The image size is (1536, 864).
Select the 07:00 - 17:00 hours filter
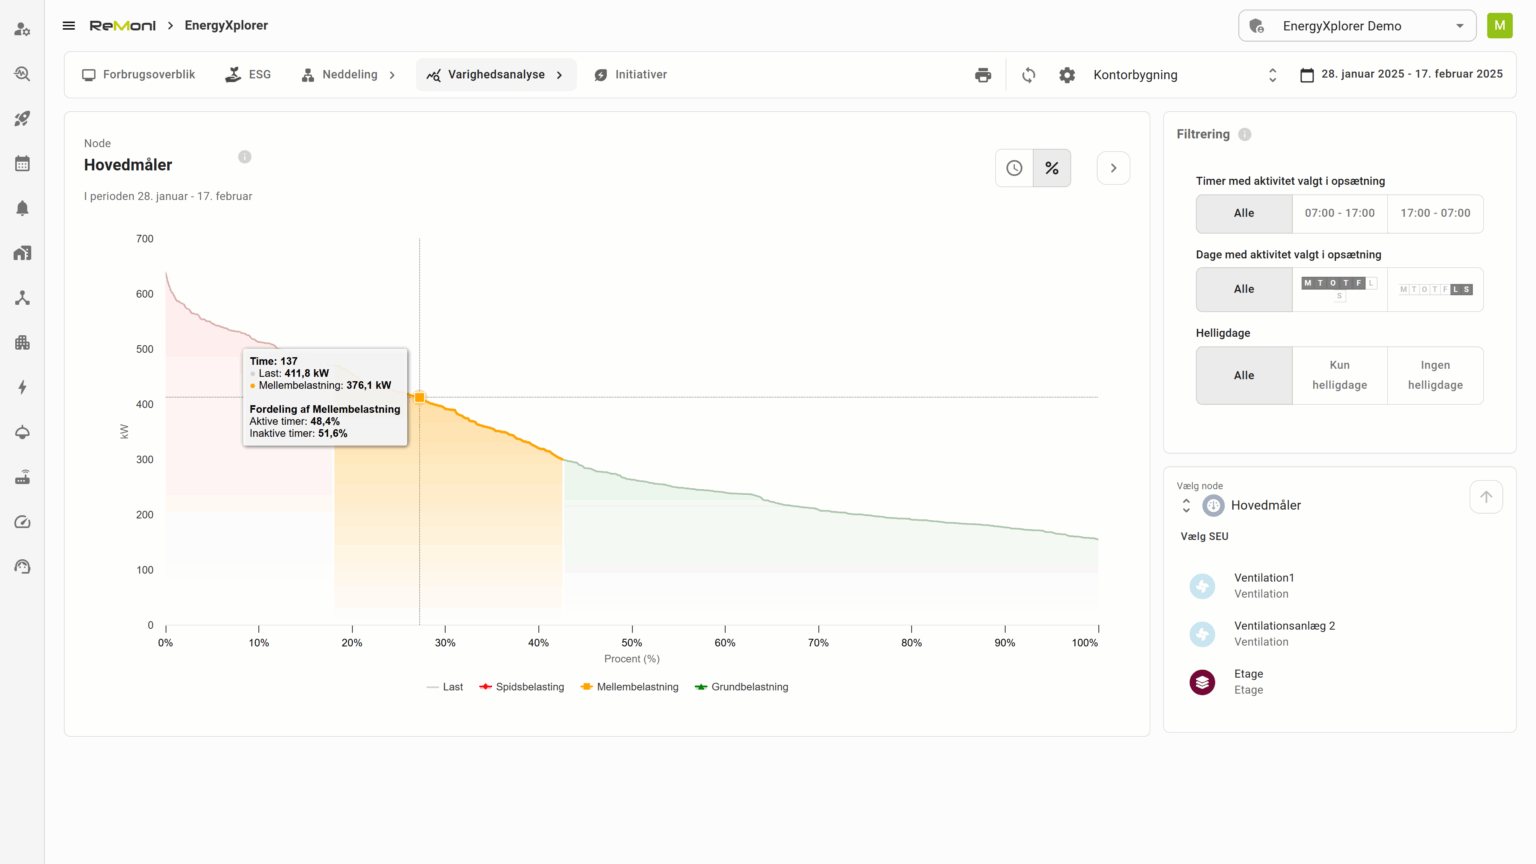(1339, 213)
